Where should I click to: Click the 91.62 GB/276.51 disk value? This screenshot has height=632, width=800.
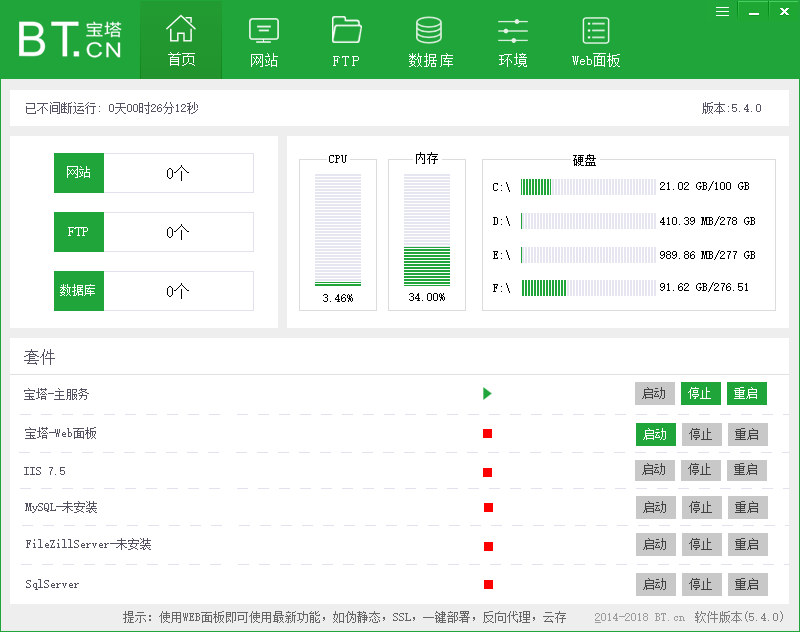tap(704, 287)
